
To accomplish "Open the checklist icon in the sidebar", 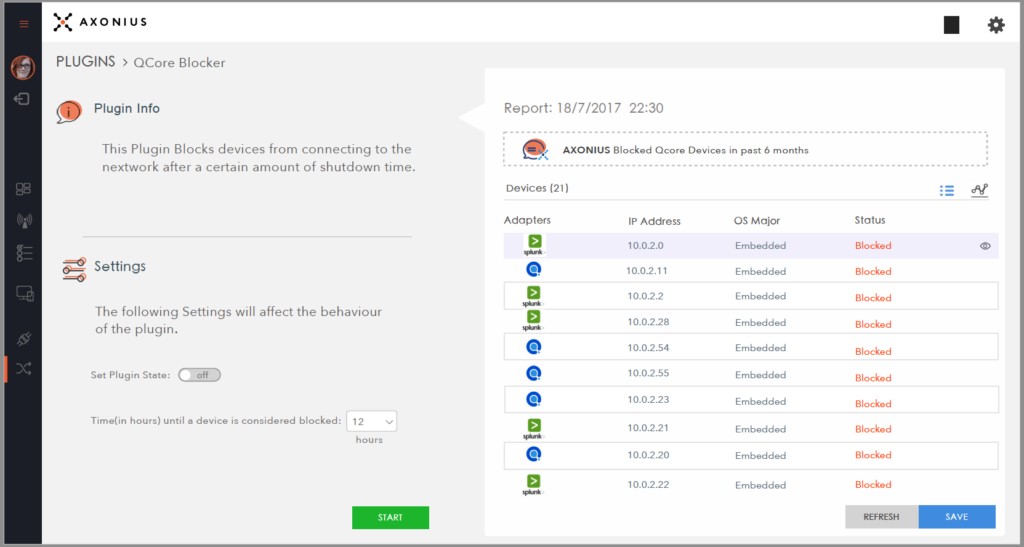I will coord(24,253).
